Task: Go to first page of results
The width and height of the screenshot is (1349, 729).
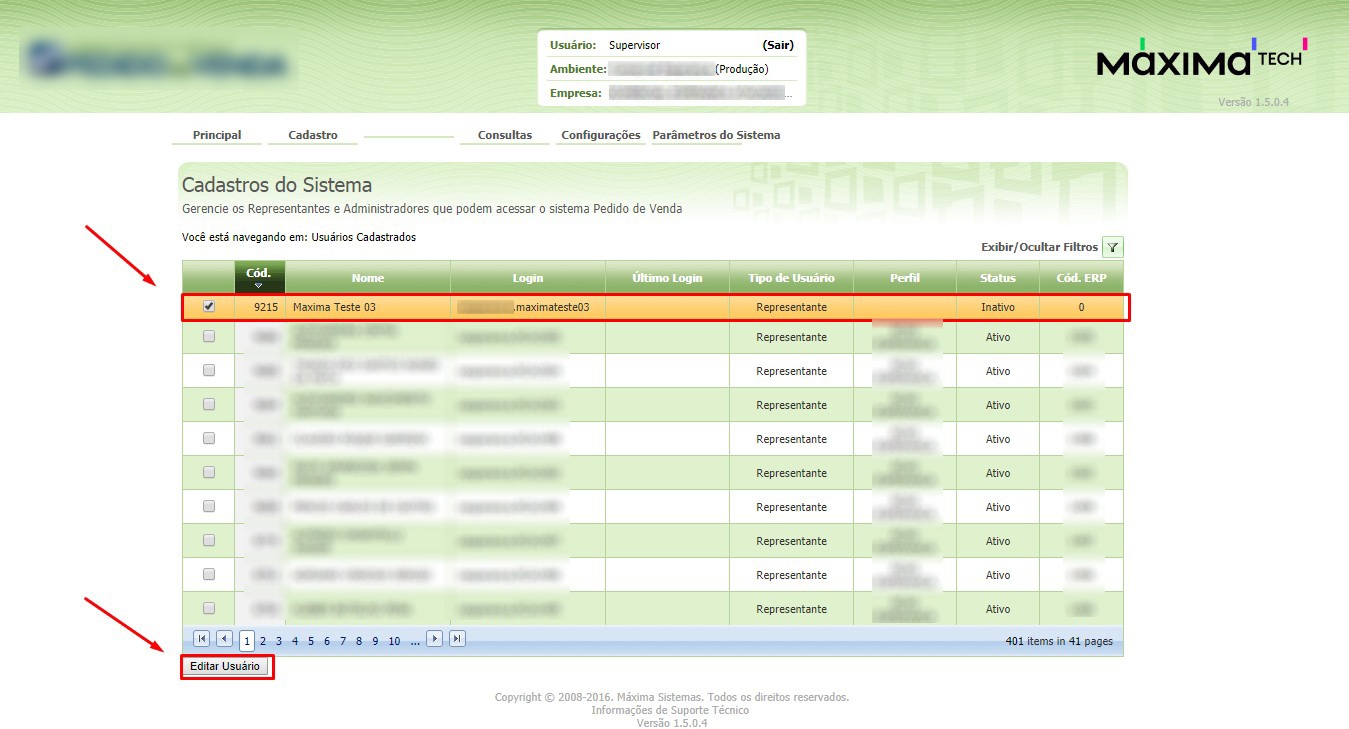Action: click(x=201, y=639)
